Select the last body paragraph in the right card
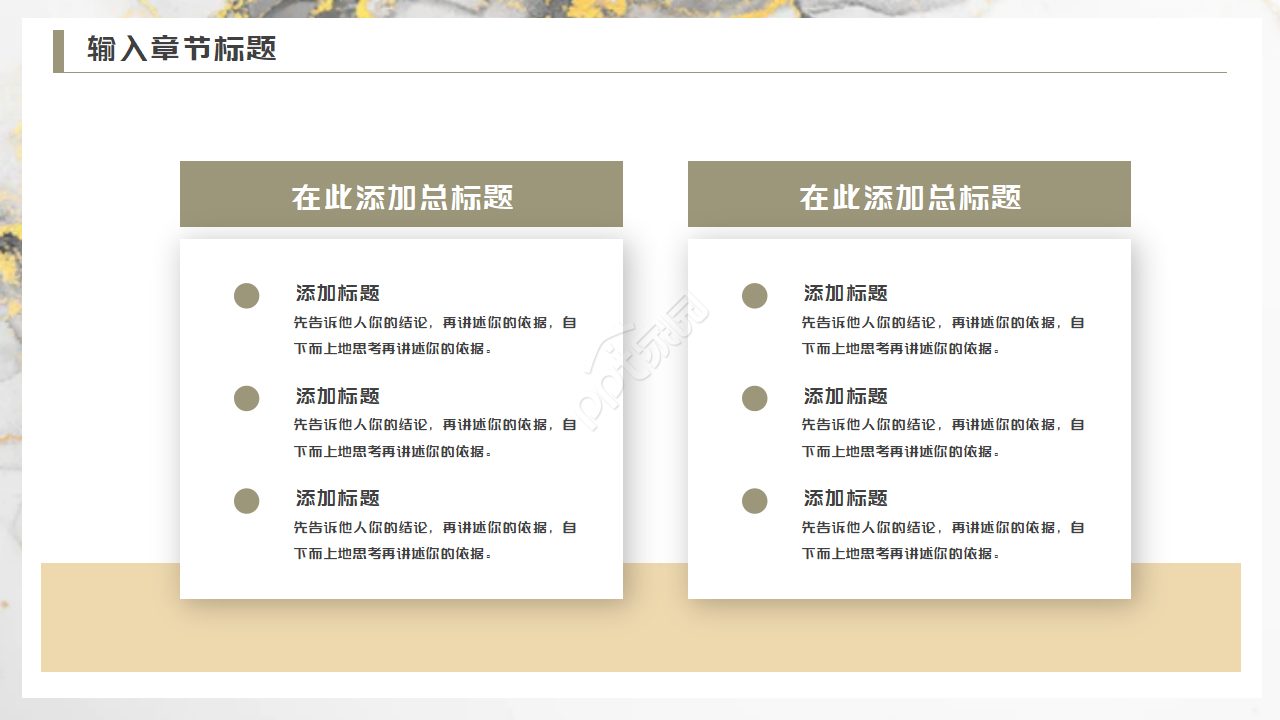This screenshot has width=1280, height=720. pyautogui.click(x=943, y=540)
